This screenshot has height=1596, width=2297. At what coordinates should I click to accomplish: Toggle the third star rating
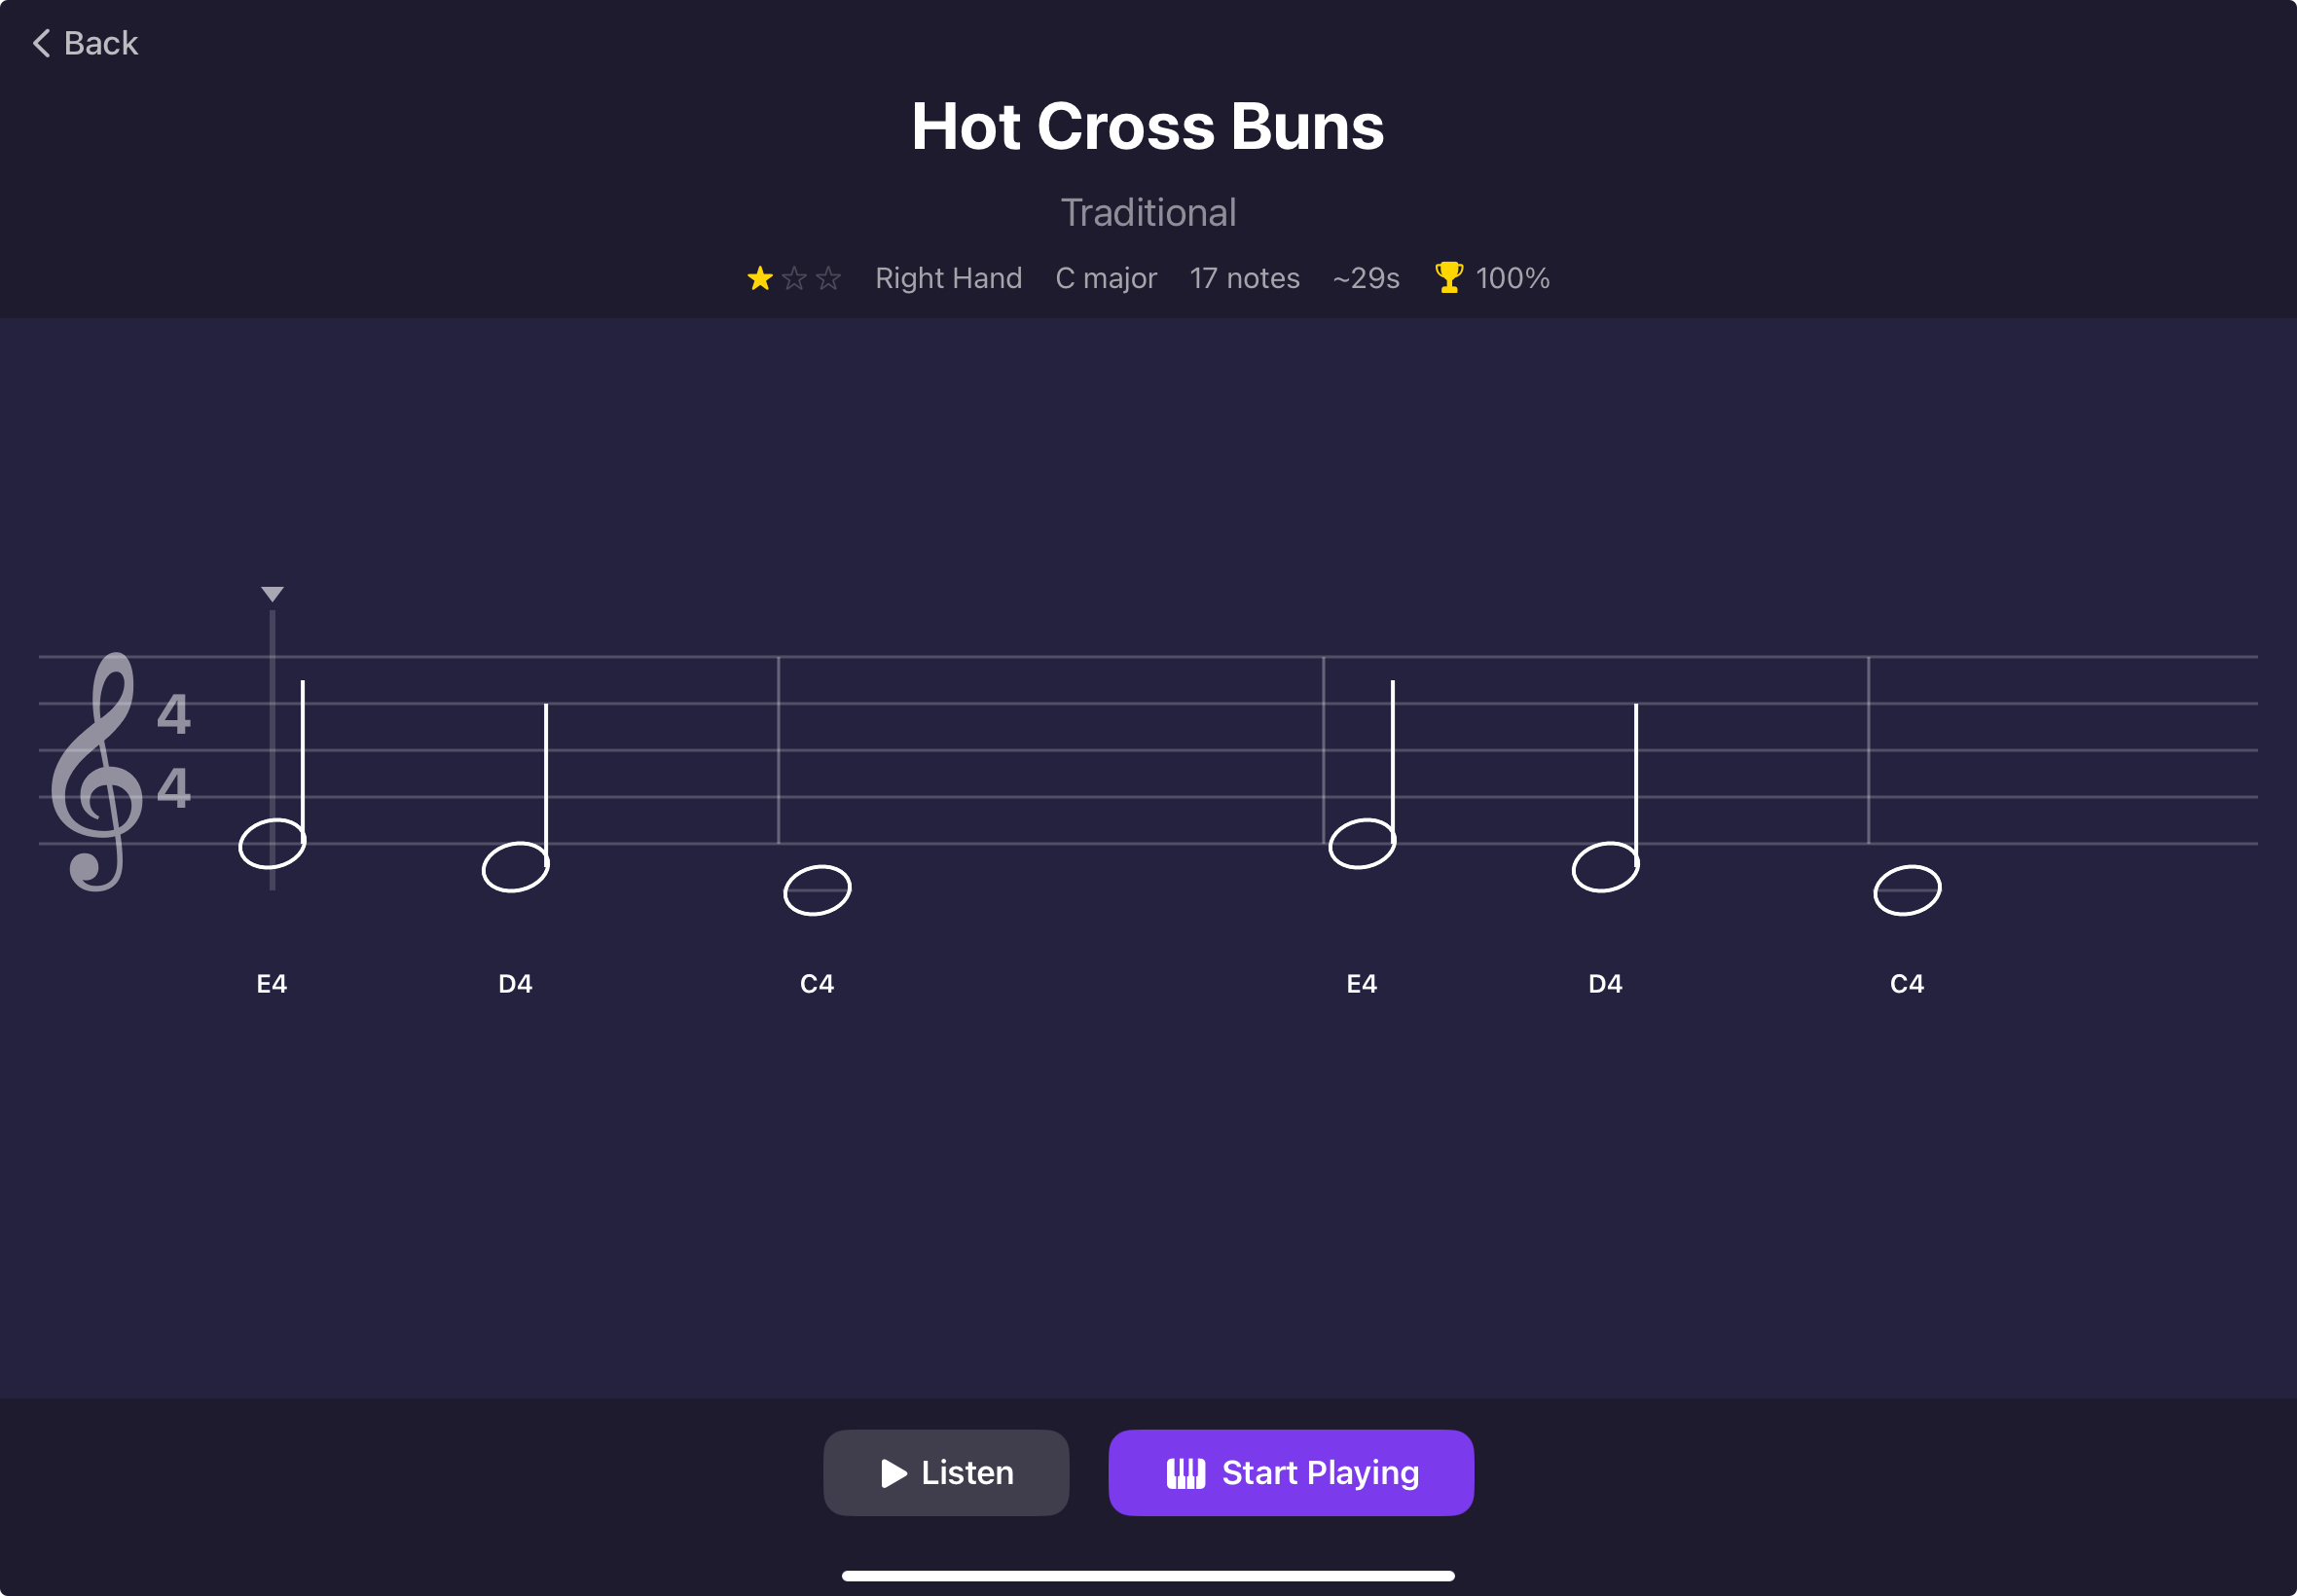[827, 278]
